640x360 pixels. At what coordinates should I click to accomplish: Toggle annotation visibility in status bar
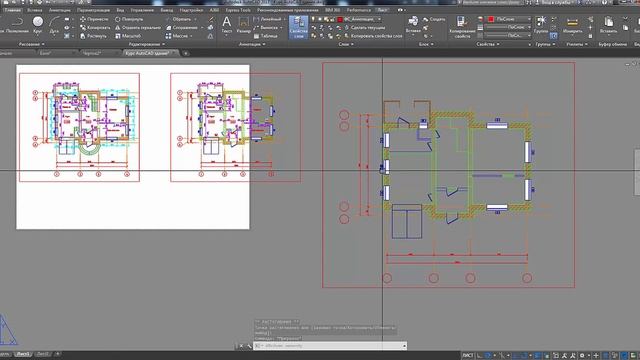point(564,356)
